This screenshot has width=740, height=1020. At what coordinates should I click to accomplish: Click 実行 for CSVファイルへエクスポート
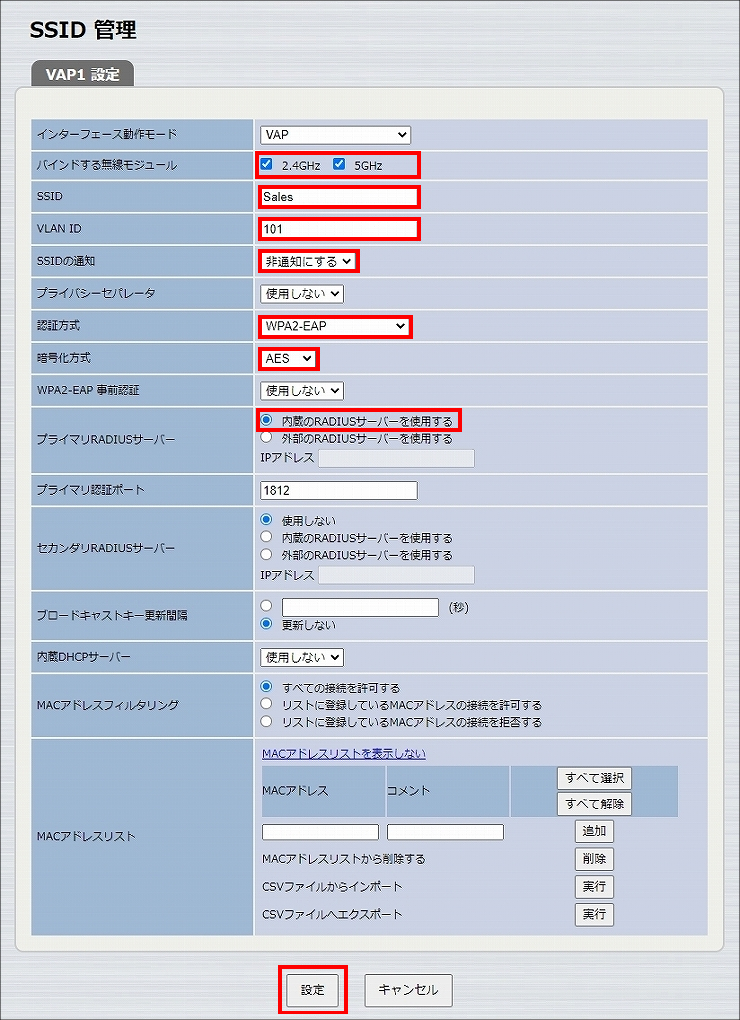tap(594, 914)
